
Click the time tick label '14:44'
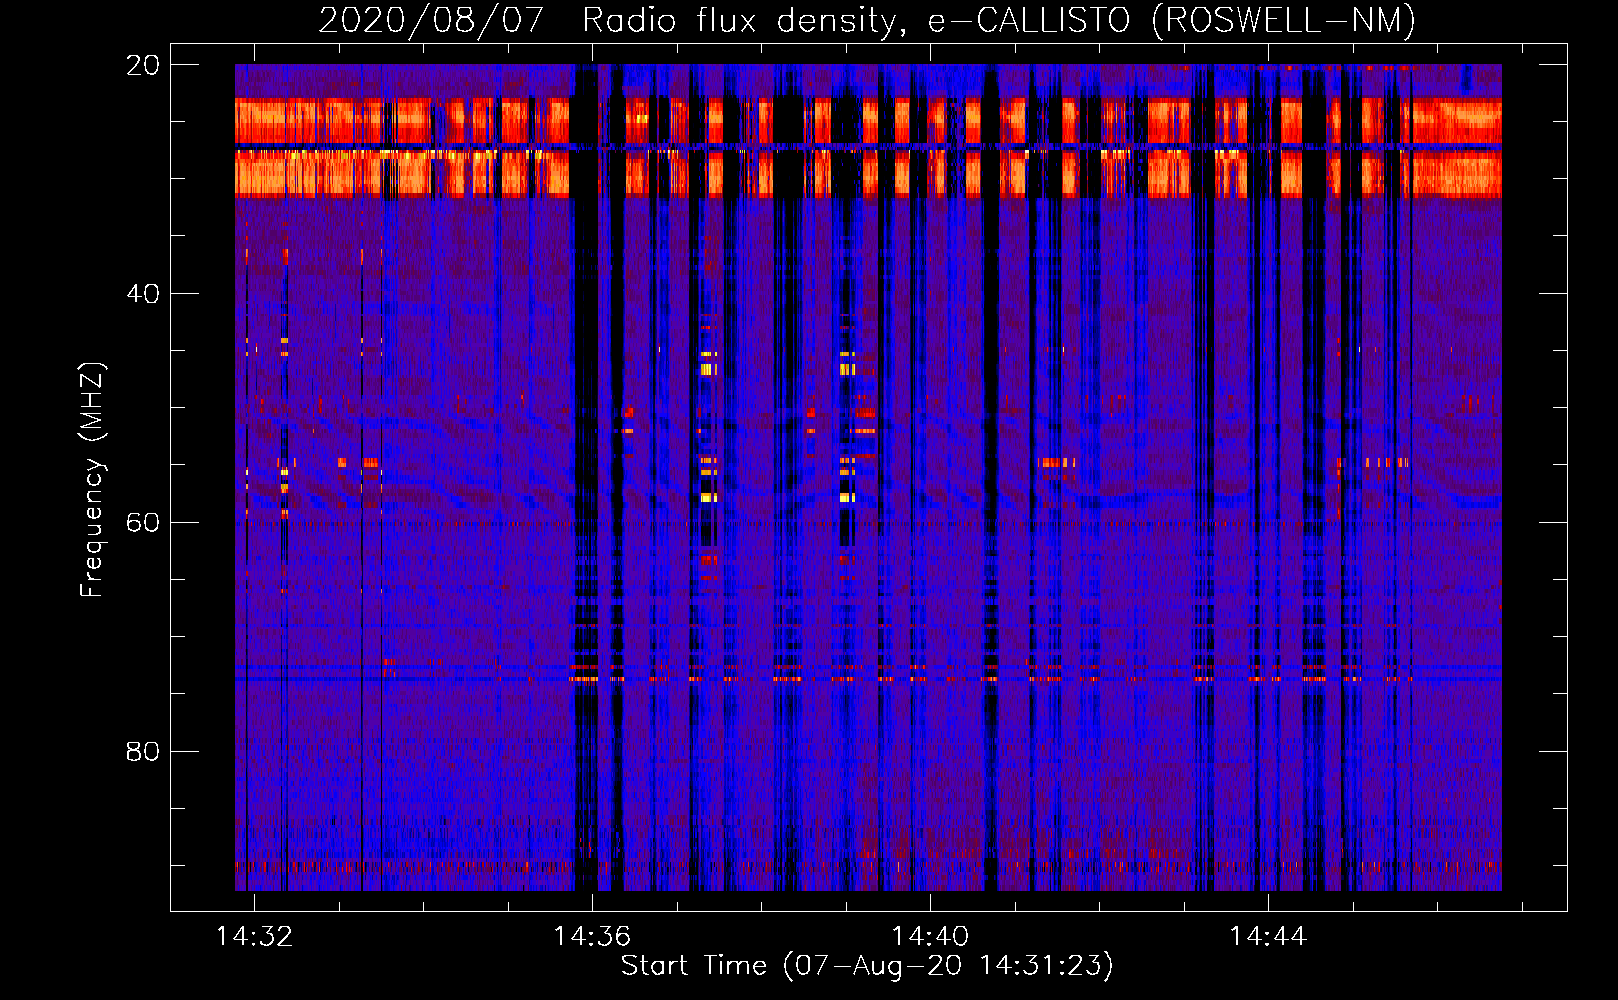tap(1269, 936)
